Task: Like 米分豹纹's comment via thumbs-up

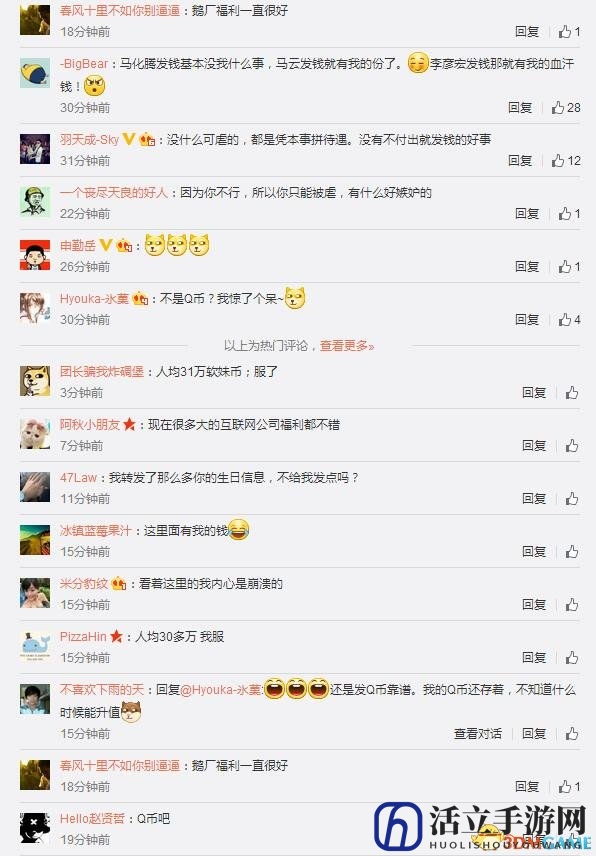Action: [571, 604]
